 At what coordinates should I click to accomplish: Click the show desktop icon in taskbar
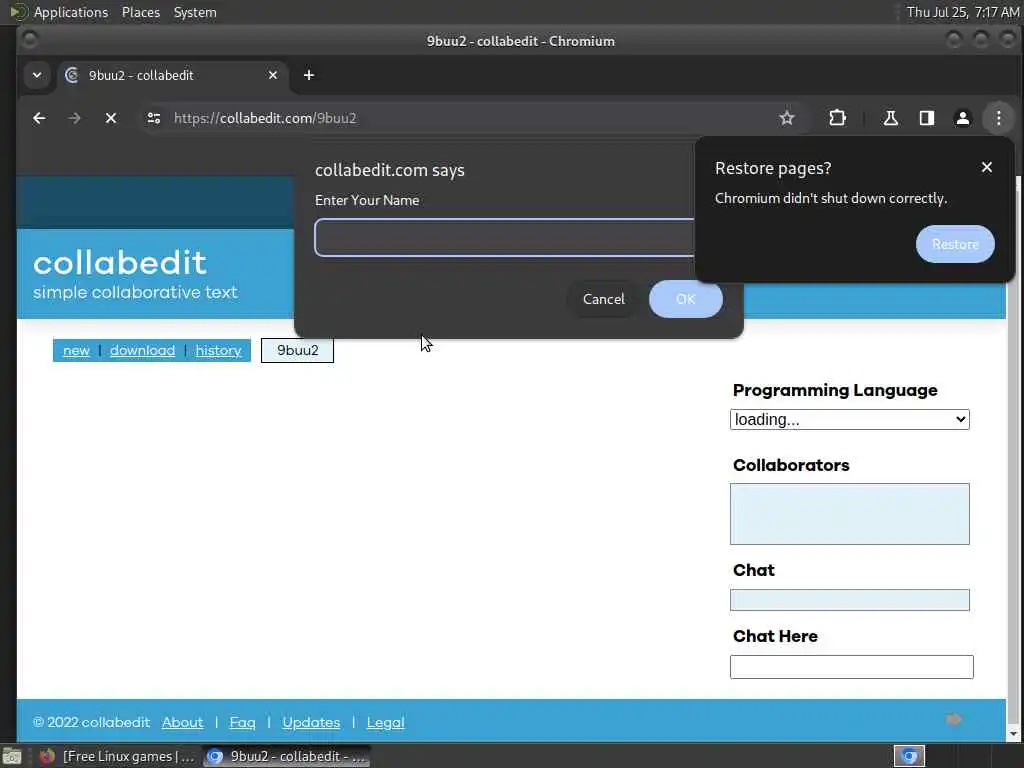pyautogui.click(x=12, y=756)
